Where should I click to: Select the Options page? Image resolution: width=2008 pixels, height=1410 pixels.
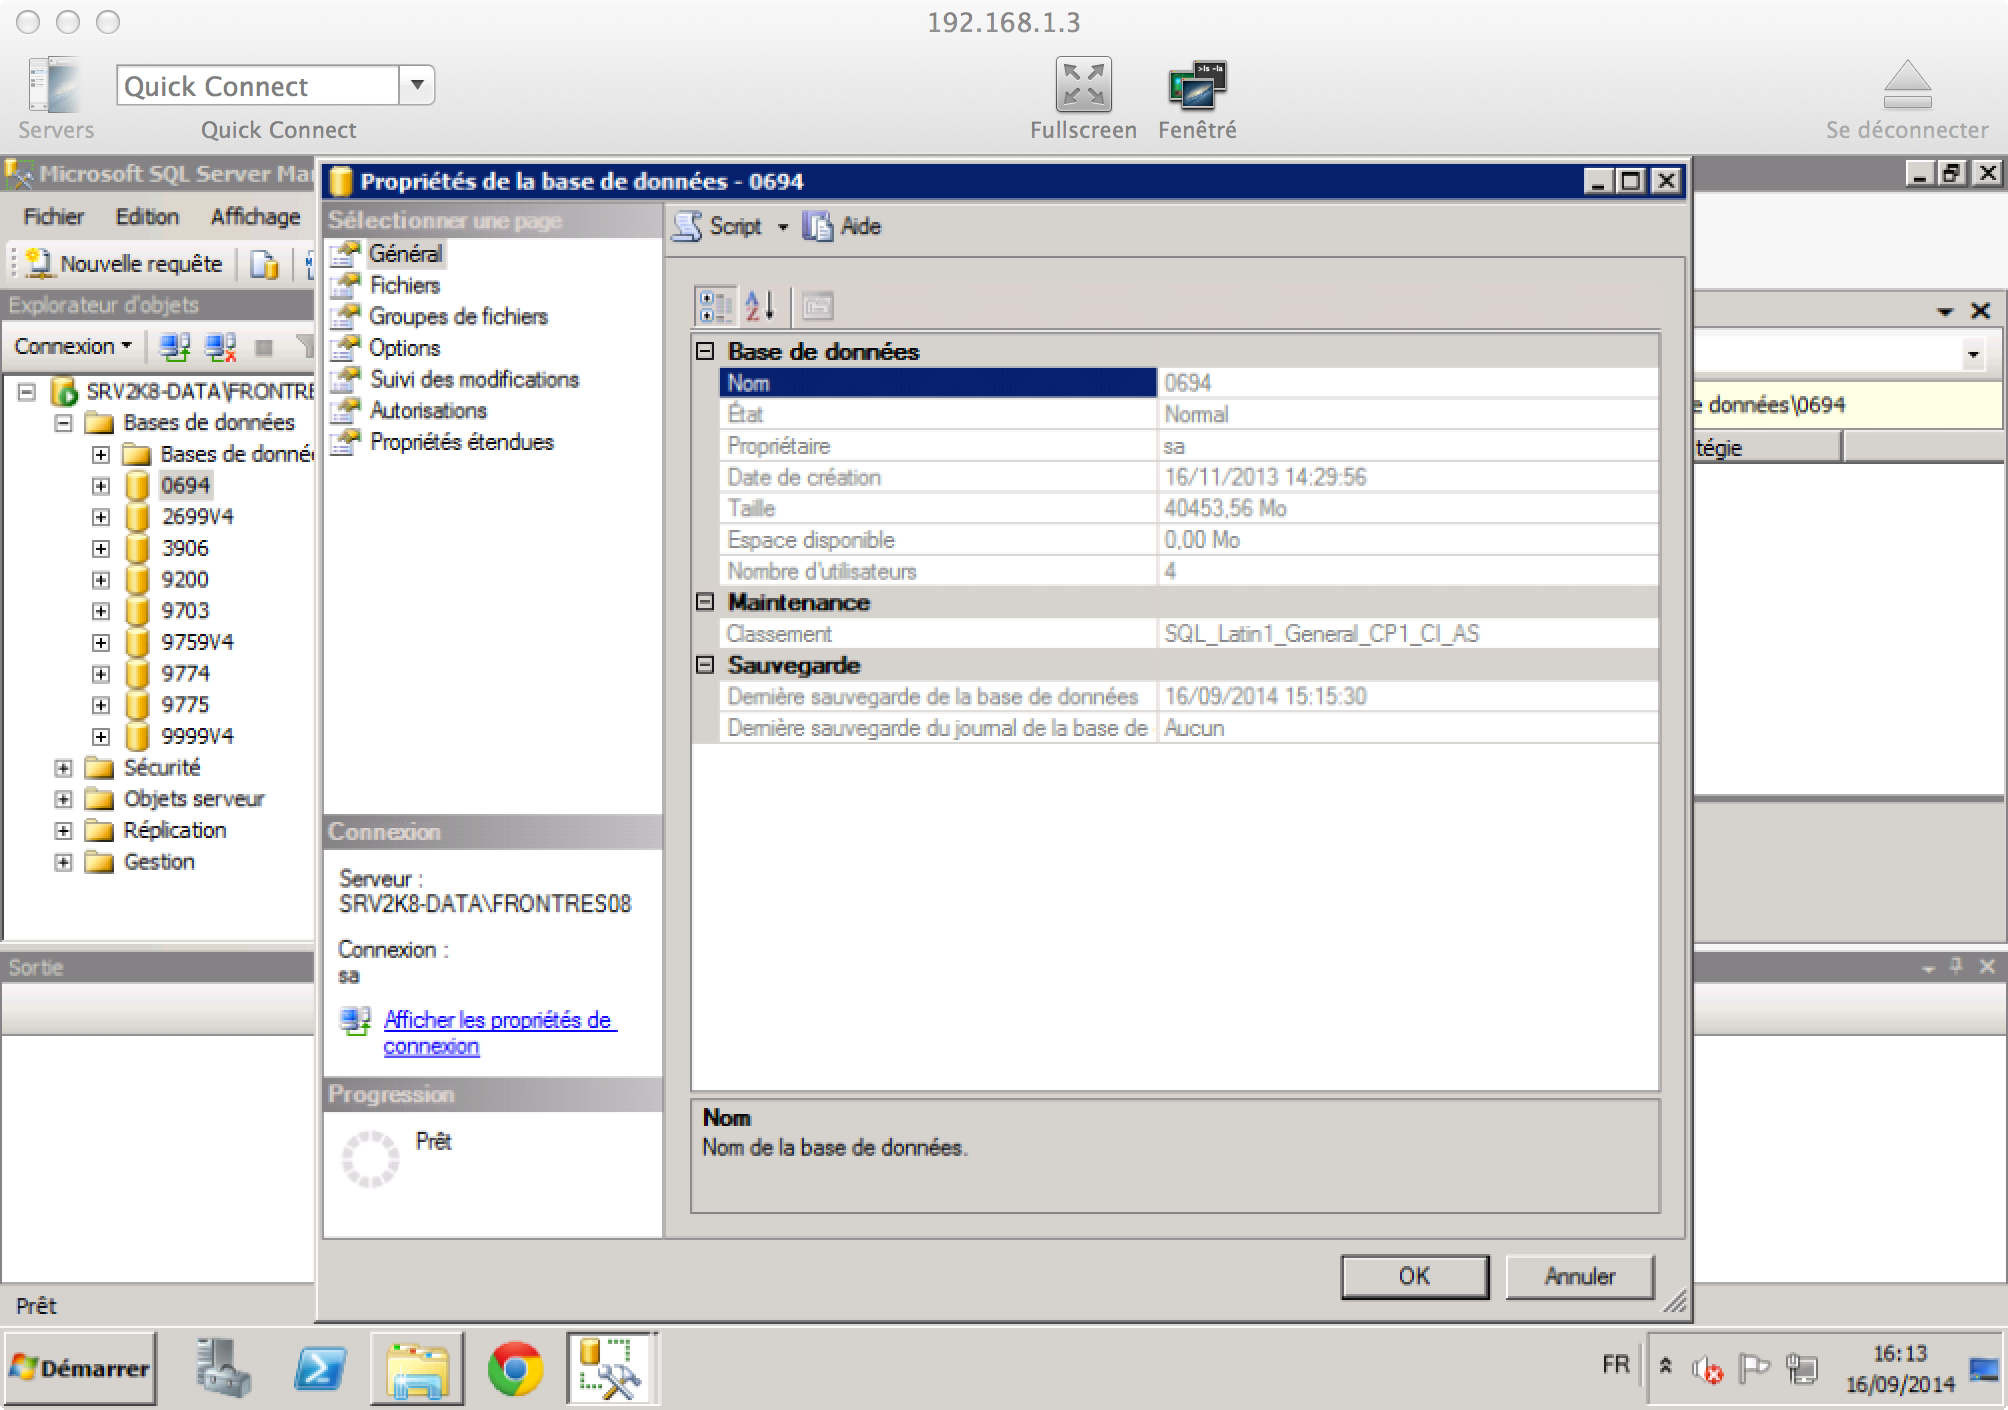point(404,348)
